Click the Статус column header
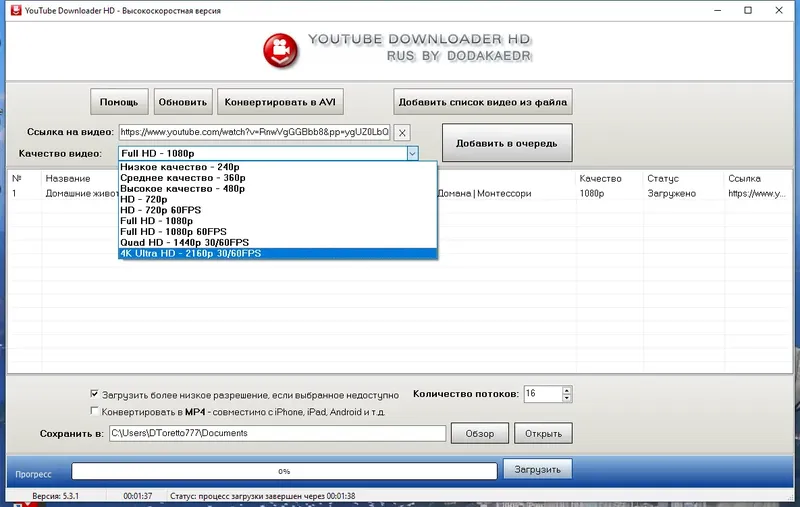 coord(663,179)
